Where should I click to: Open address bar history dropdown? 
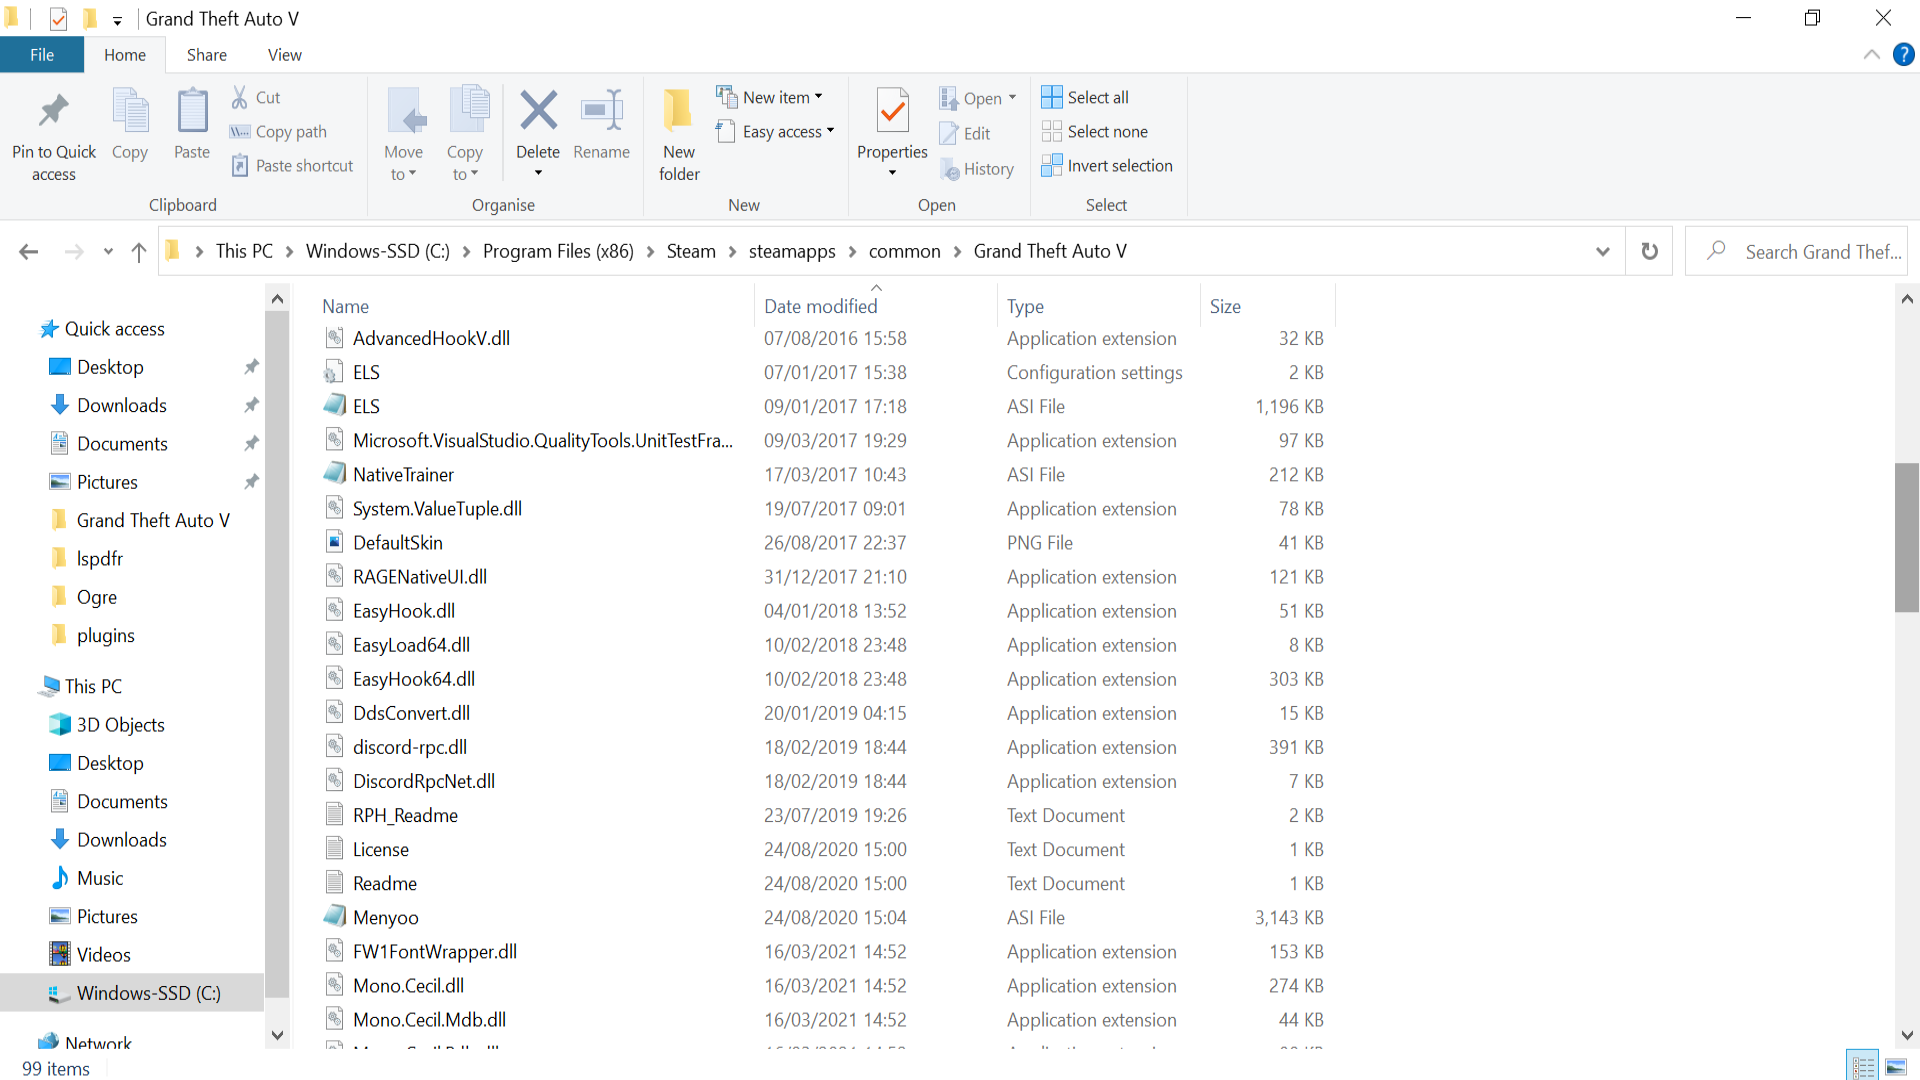pyautogui.click(x=1603, y=251)
